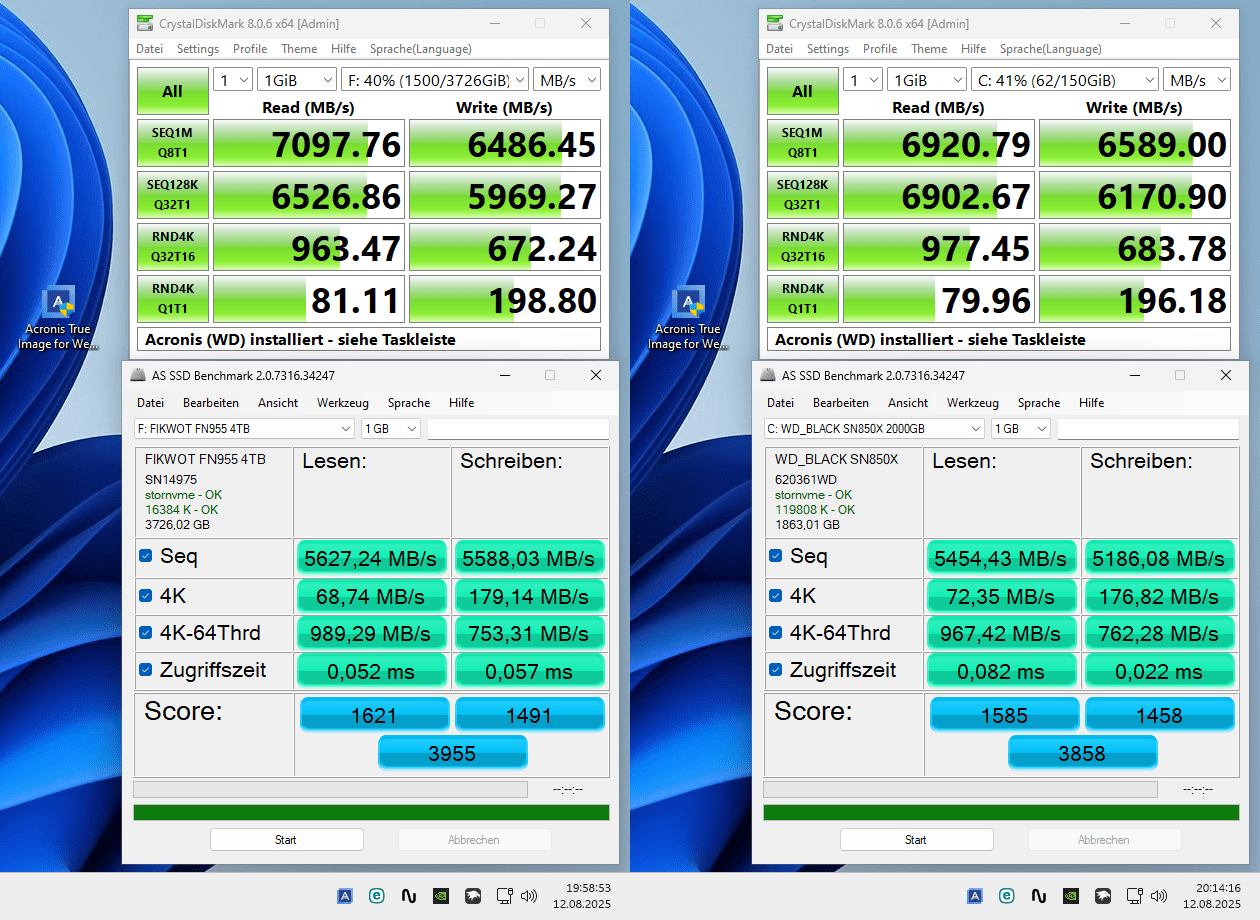Click the total score value 3955
The height and width of the screenshot is (920, 1260).
point(452,753)
